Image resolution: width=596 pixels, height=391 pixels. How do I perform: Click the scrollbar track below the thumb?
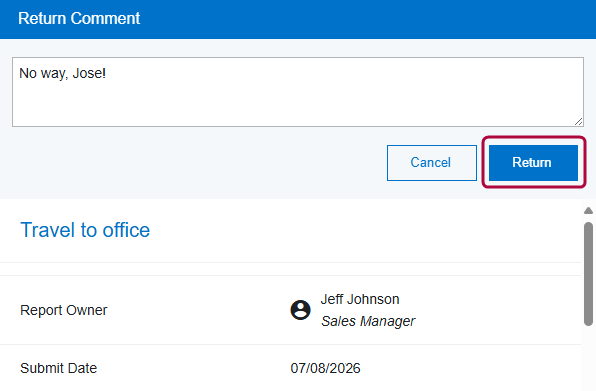[x=588, y=357]
